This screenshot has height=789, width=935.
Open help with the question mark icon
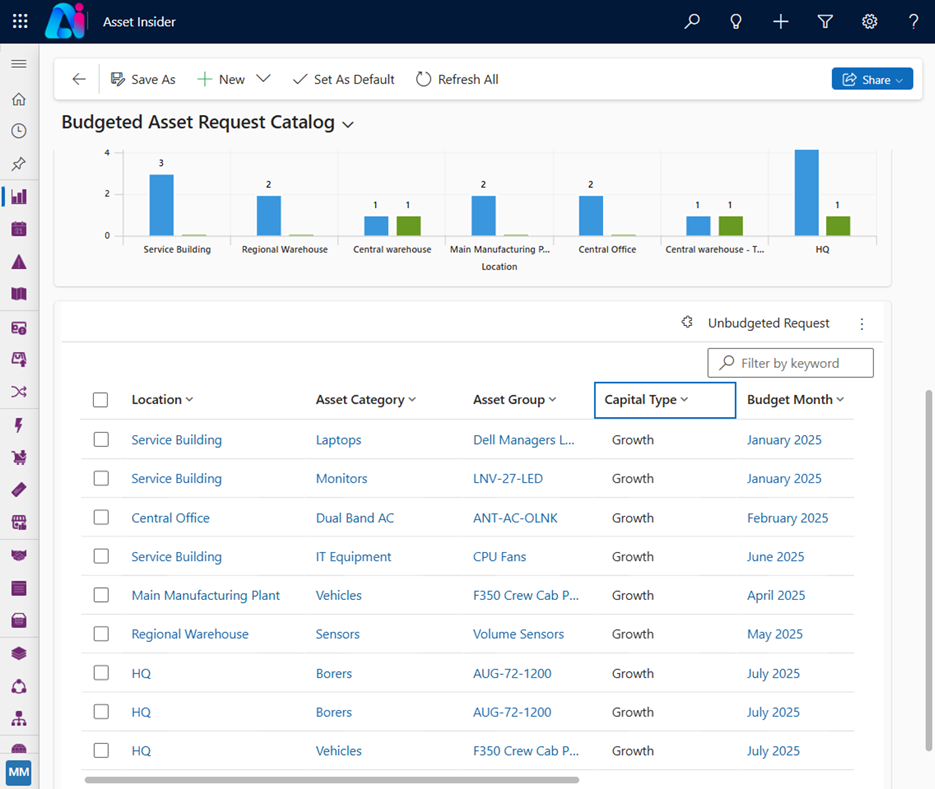click(x=913, y=21)
